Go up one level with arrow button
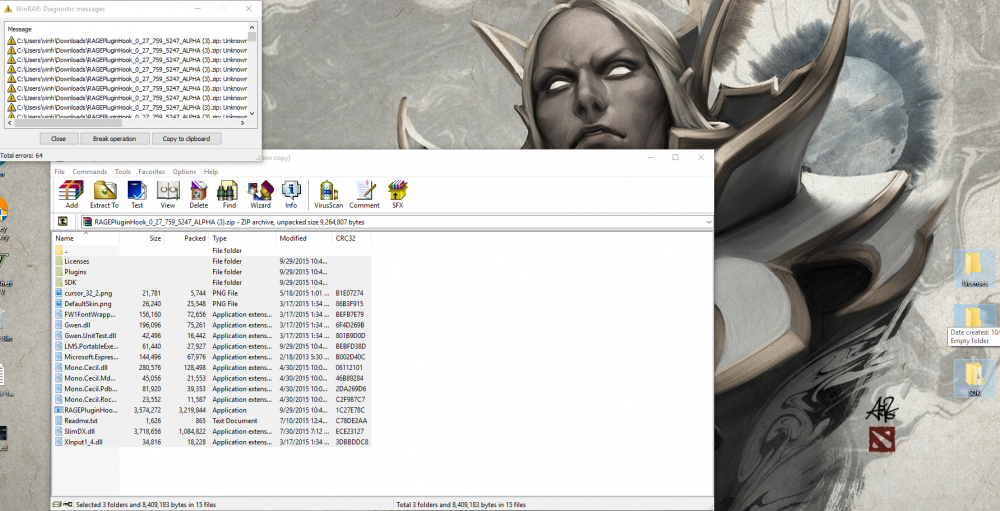Screen dimensions: 1000x511 click(x=62, y=221)
